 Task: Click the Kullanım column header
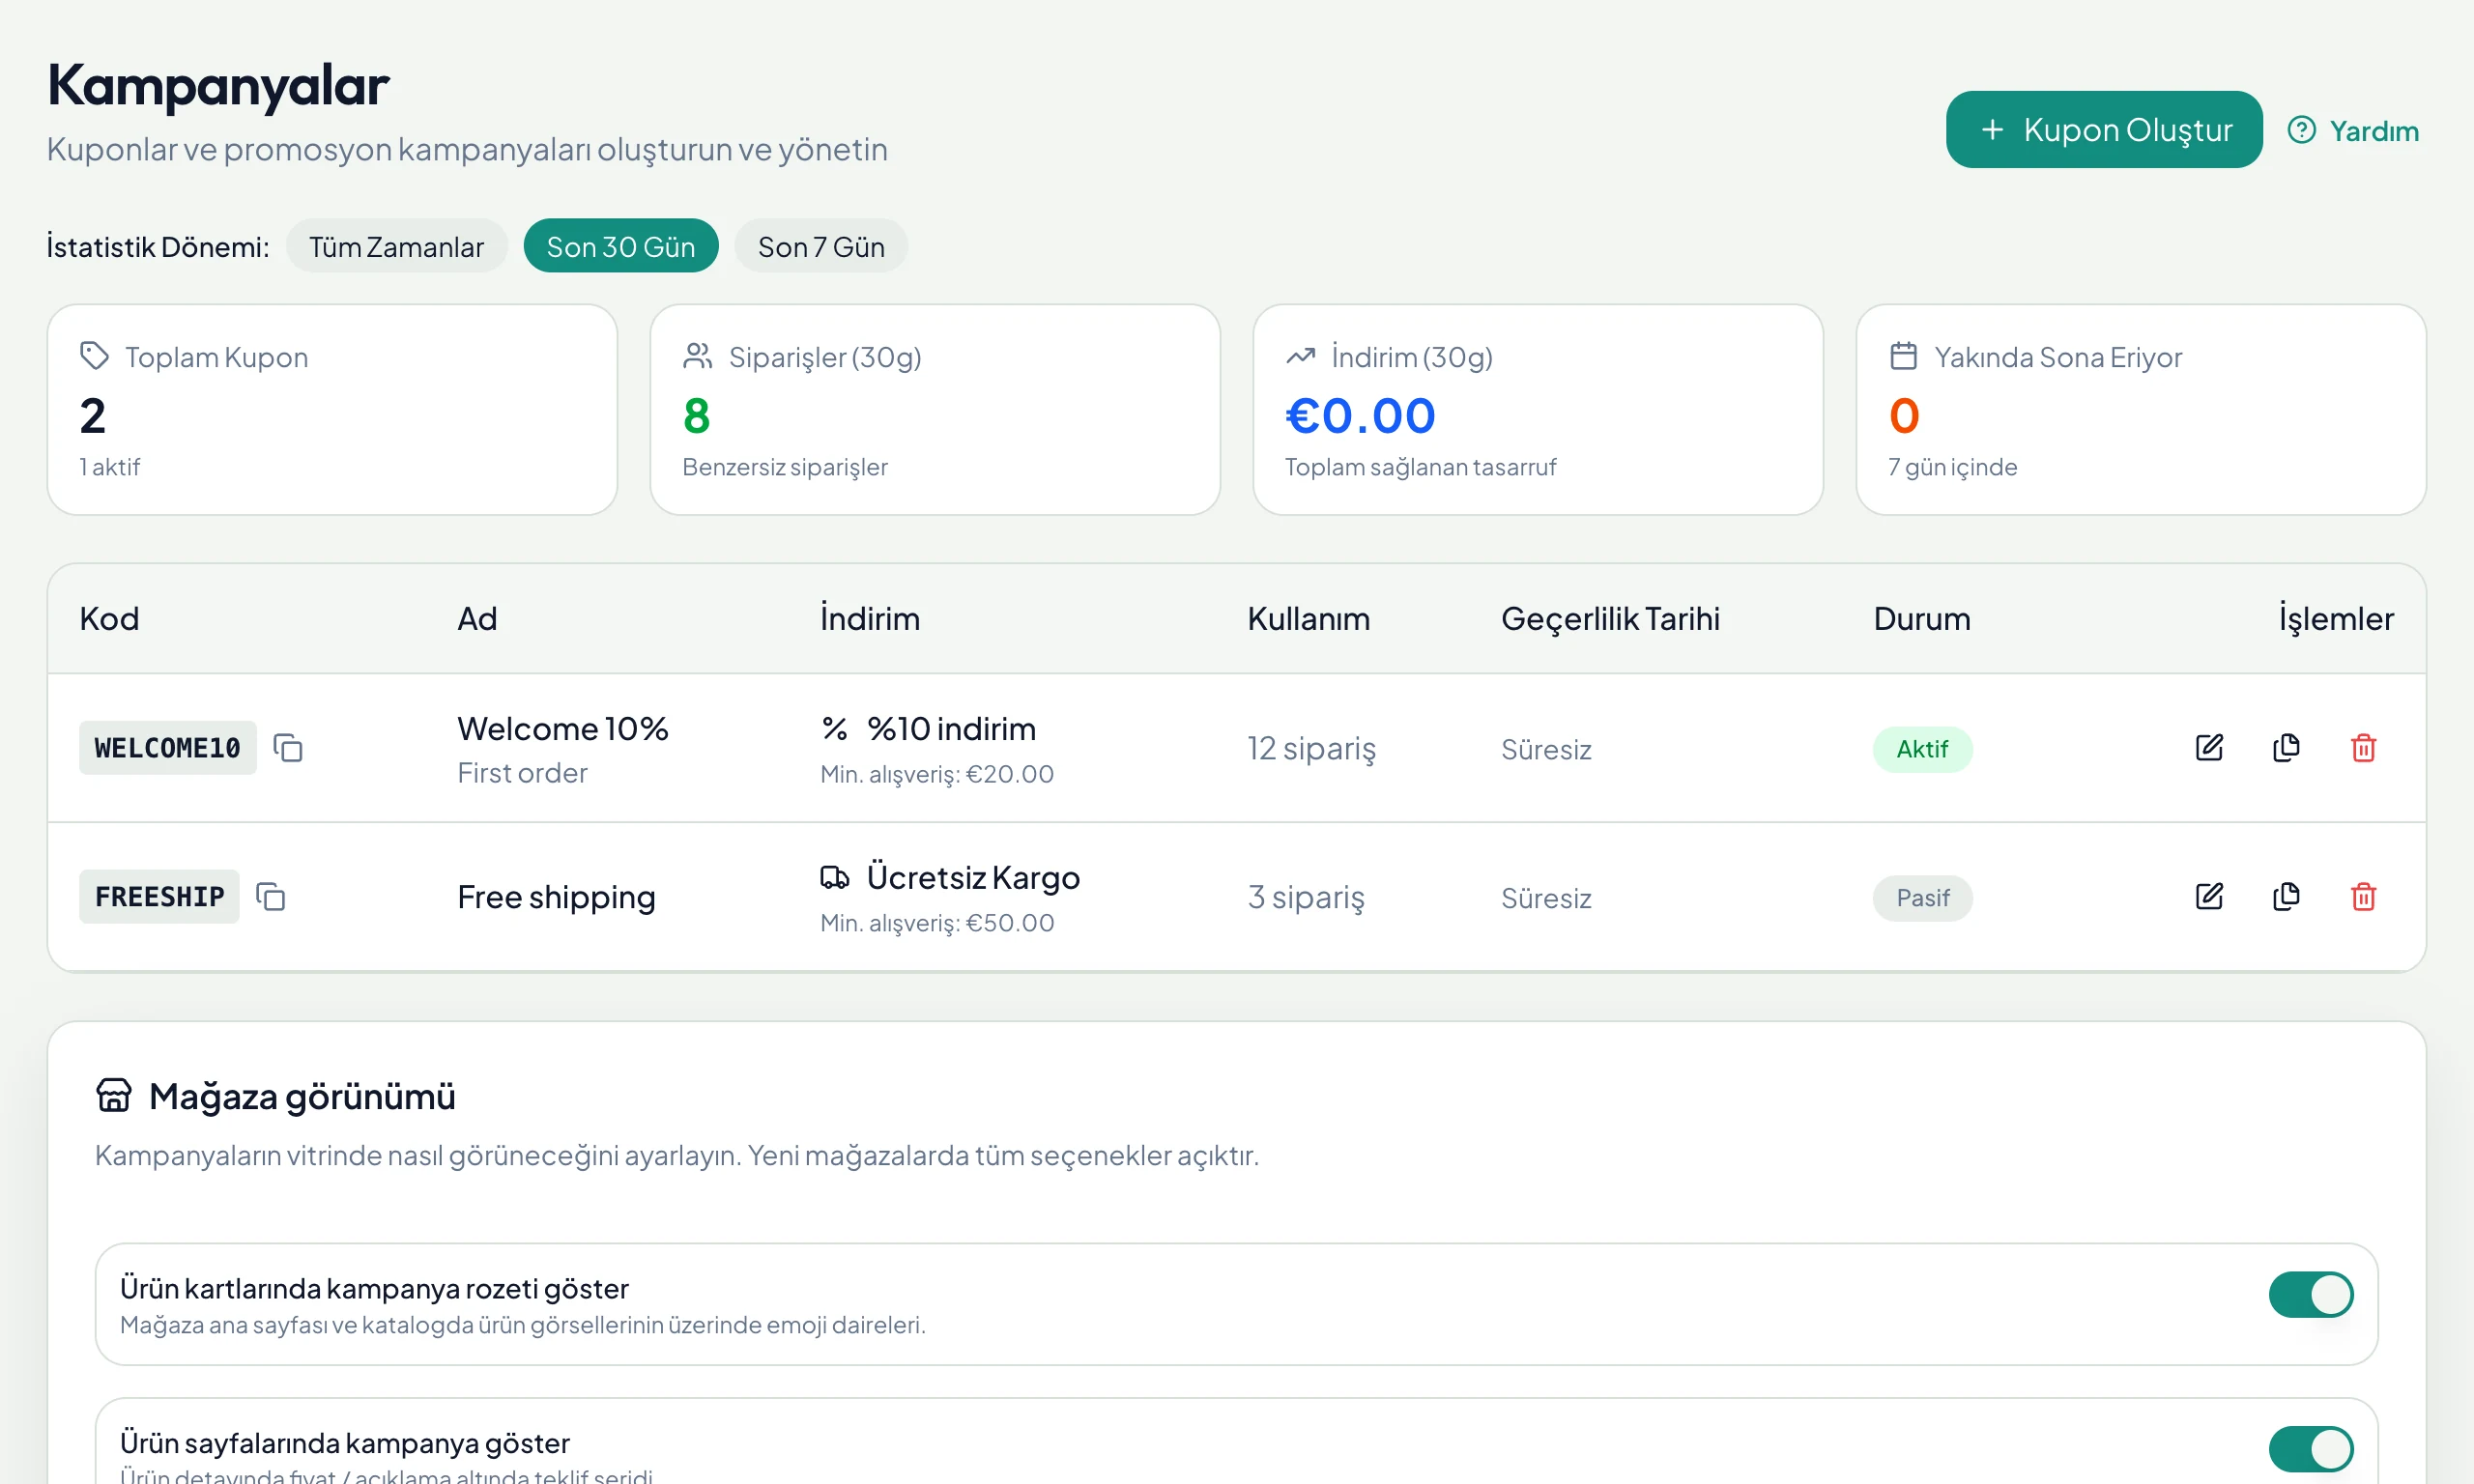coord(1308,619)
